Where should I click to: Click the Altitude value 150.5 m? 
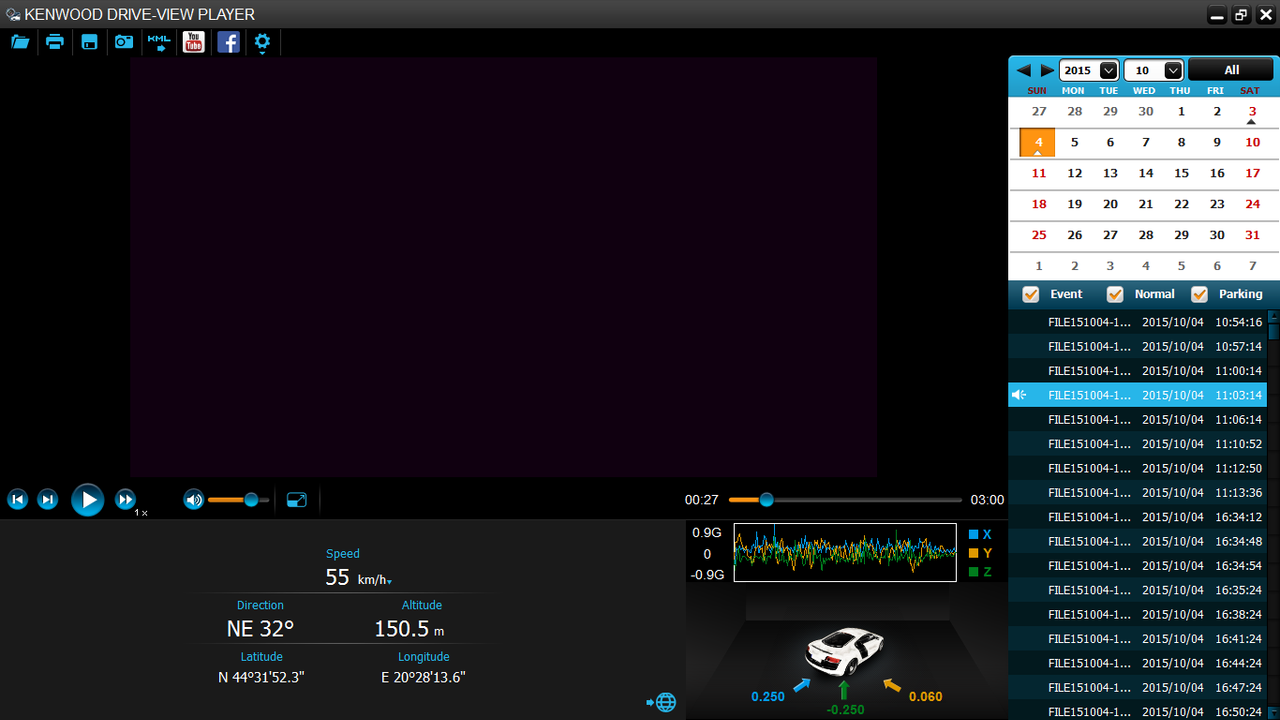point(409,629)
